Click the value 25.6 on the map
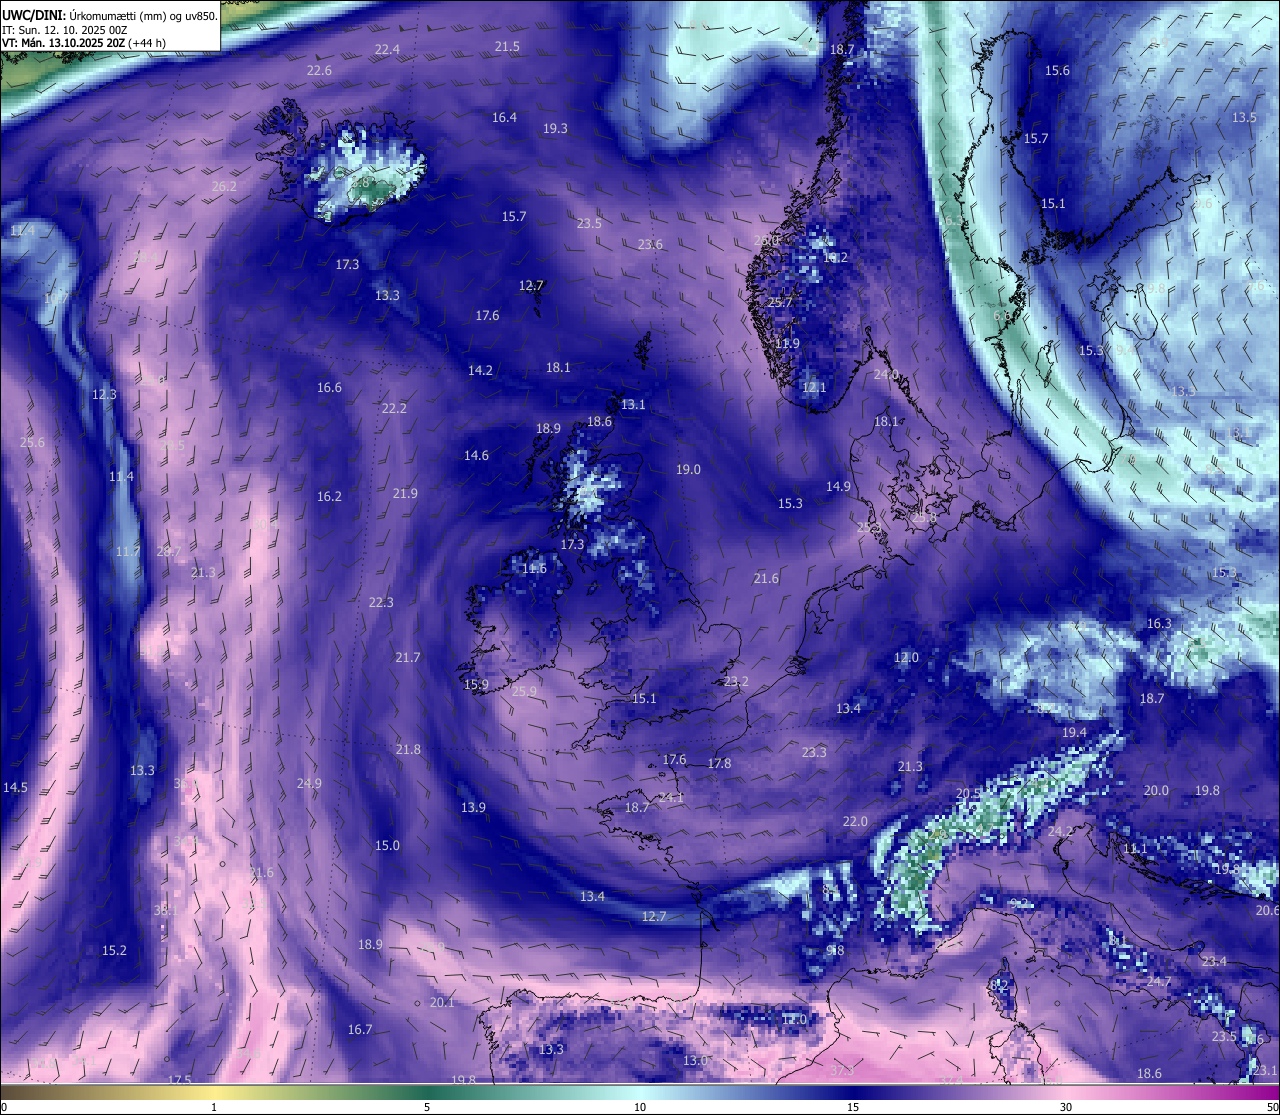 coord(32,442)
